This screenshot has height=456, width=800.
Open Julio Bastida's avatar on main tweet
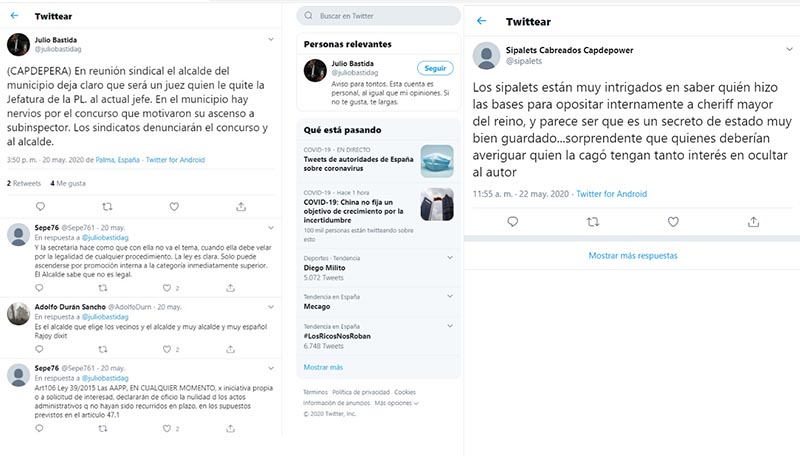click(18, 44)
